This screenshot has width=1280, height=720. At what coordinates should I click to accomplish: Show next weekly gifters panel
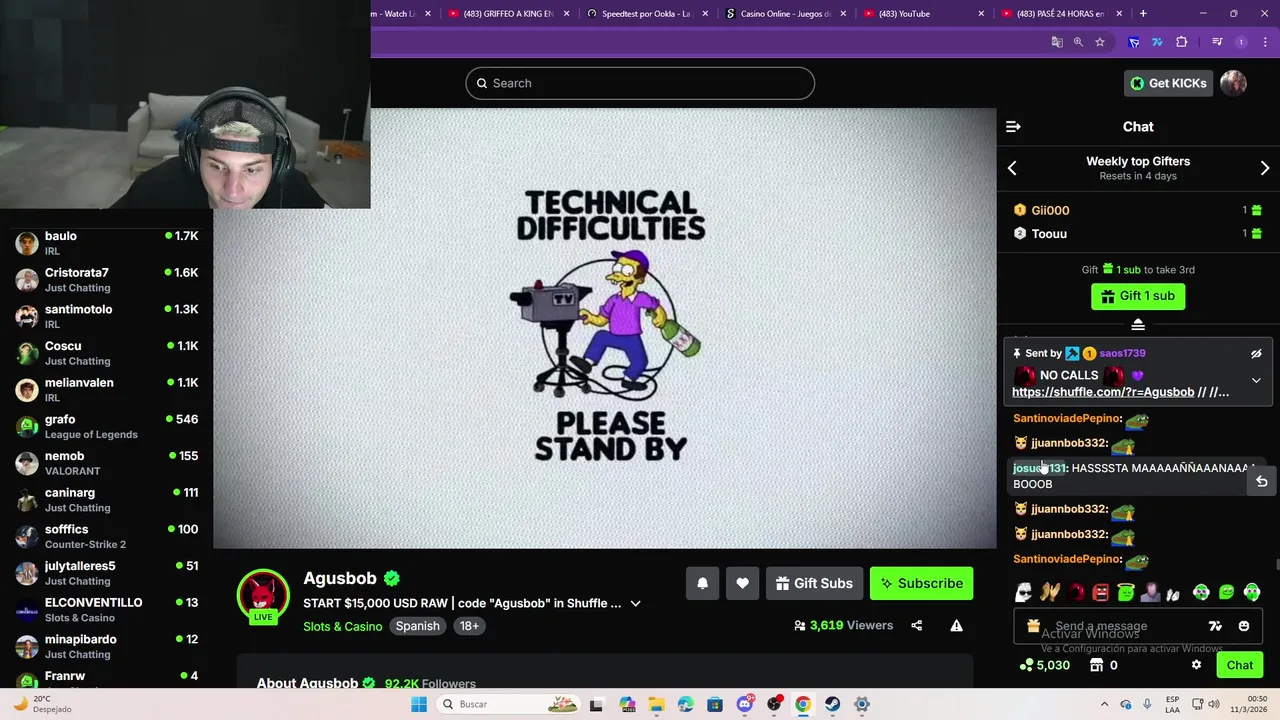[x=1265, y=169]
